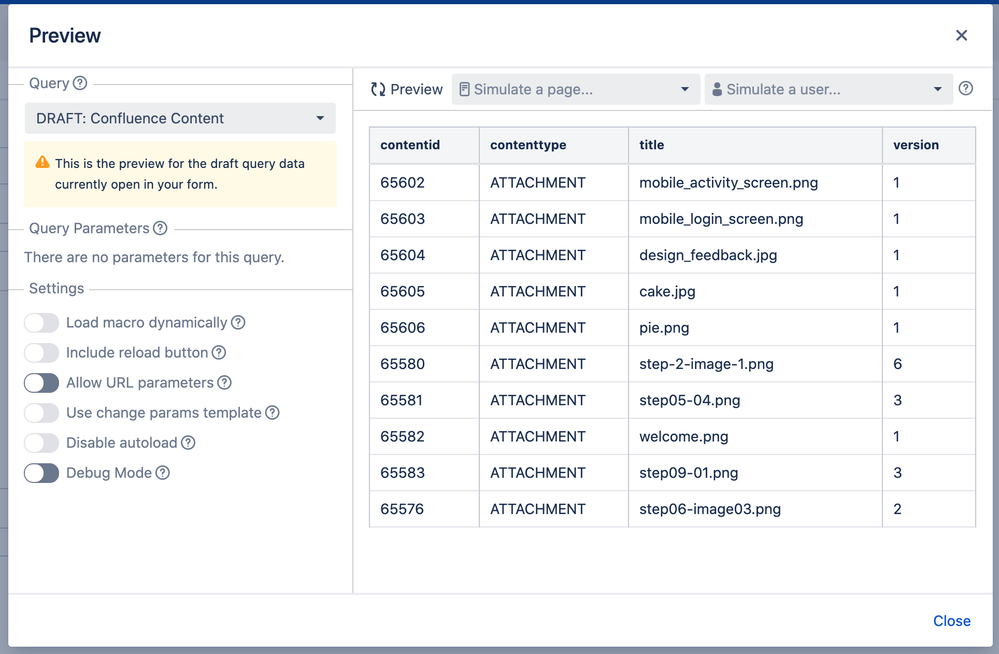Image resolution: width=999 pixels, height=654 pixels.
Task: Click the help icon beside Simulate a user
Action: (x=966, y=89)
